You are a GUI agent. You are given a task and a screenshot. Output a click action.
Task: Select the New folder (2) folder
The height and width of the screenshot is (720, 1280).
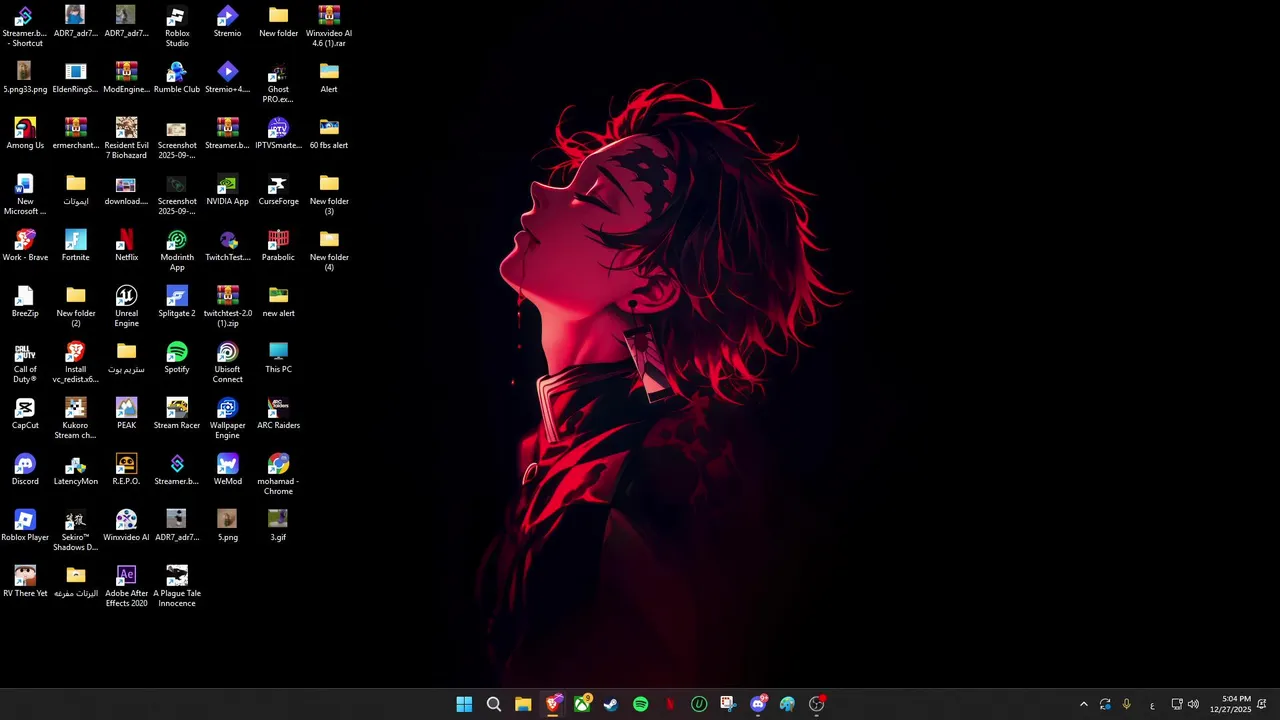pos(76,306)
